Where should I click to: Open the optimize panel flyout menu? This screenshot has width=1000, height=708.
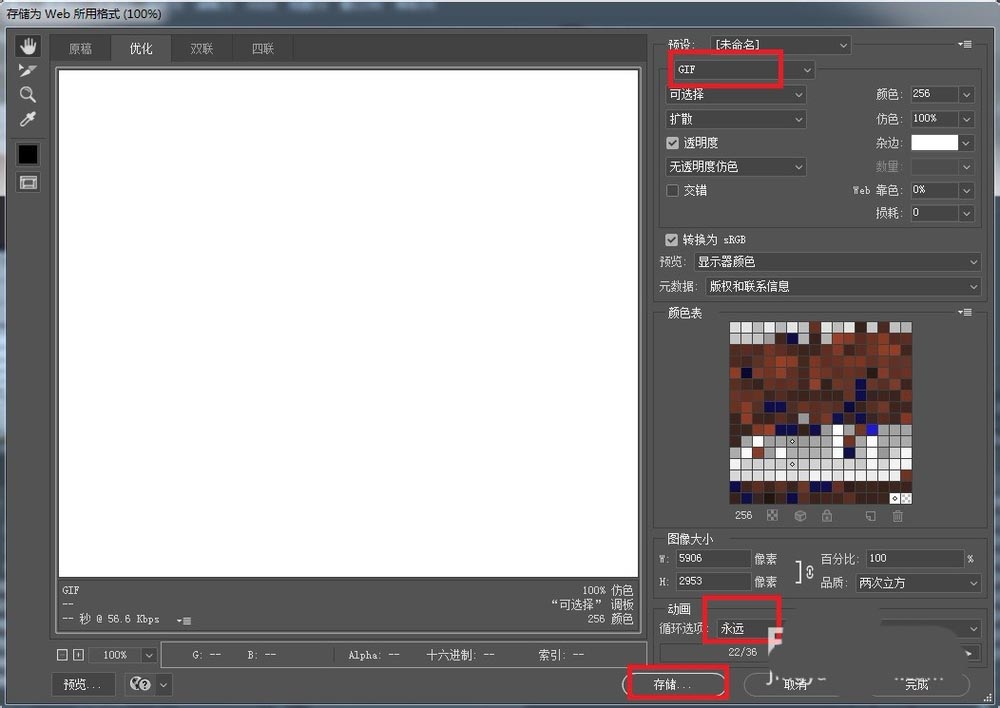click(x=965, y=44)
